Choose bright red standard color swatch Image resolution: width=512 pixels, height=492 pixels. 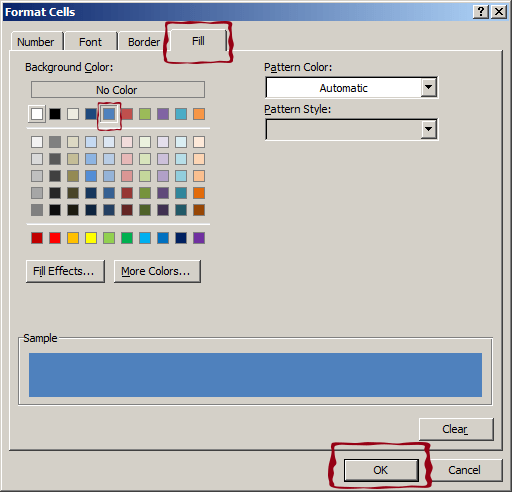(x=55, y=238)
